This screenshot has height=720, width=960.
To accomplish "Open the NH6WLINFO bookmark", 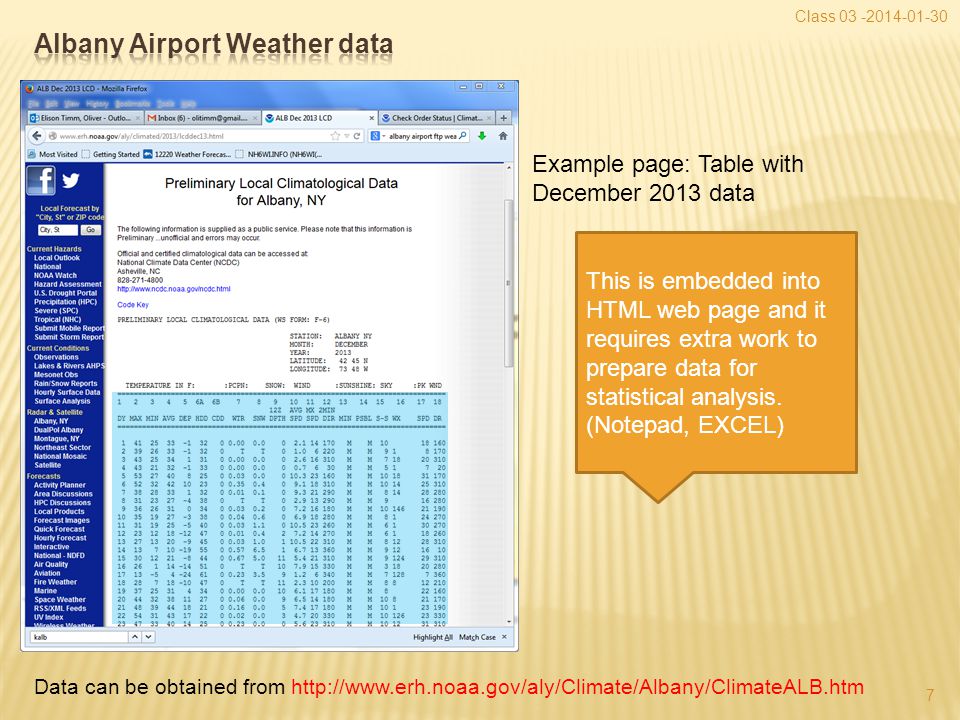I will pos(279,154).
